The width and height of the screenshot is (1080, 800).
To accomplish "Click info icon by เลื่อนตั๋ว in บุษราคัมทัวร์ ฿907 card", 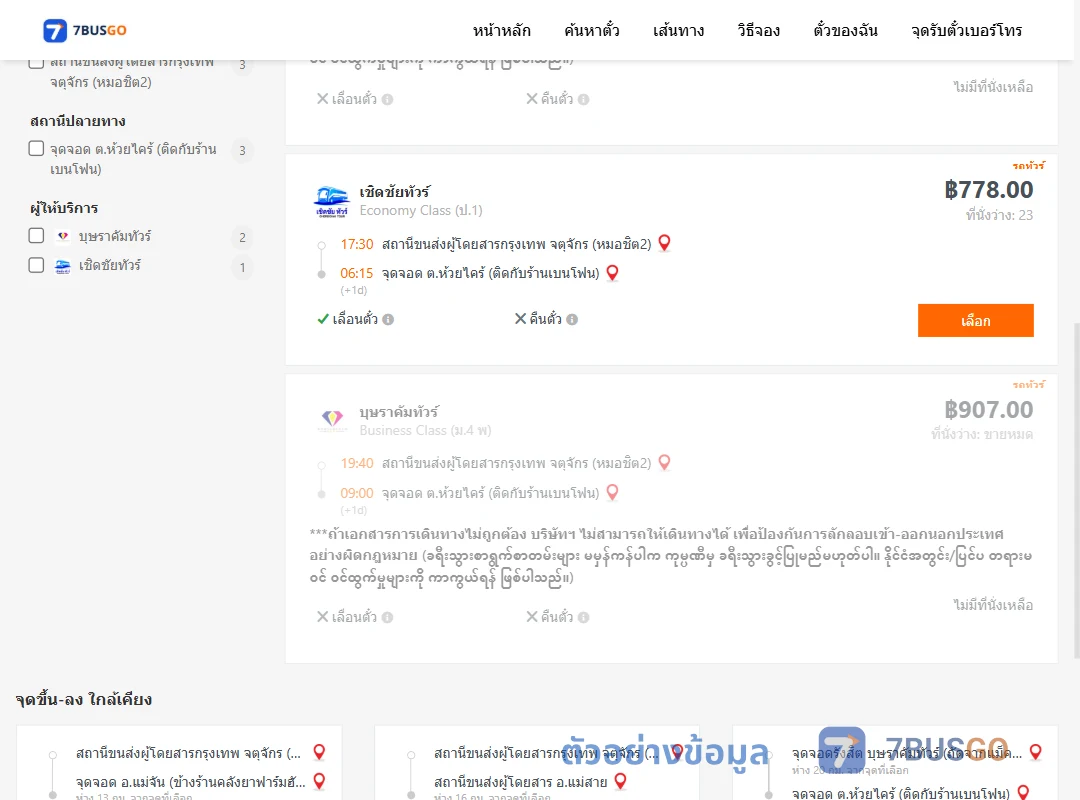I will tap(388, 617).
